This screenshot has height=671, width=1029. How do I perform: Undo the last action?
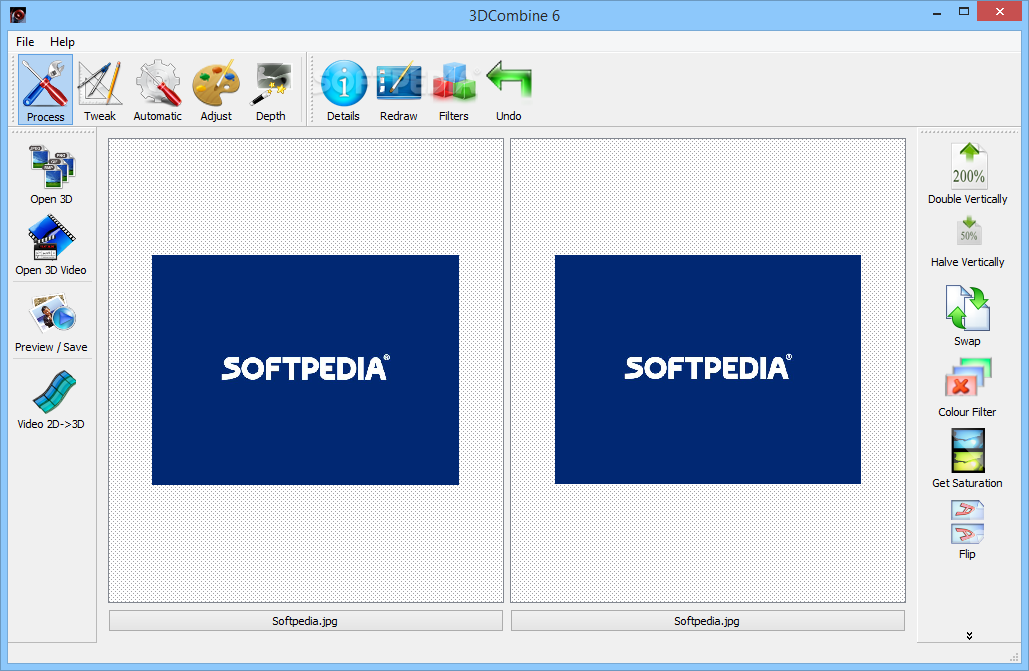[509, 90]
